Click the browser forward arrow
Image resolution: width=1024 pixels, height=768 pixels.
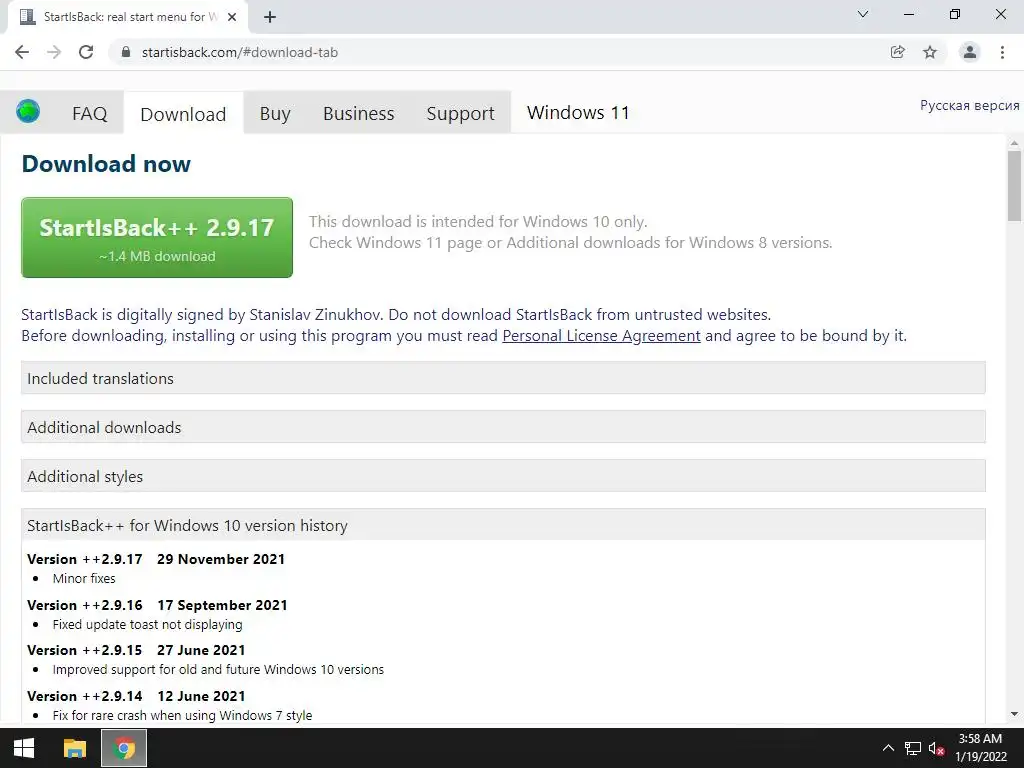coord(54,52)
